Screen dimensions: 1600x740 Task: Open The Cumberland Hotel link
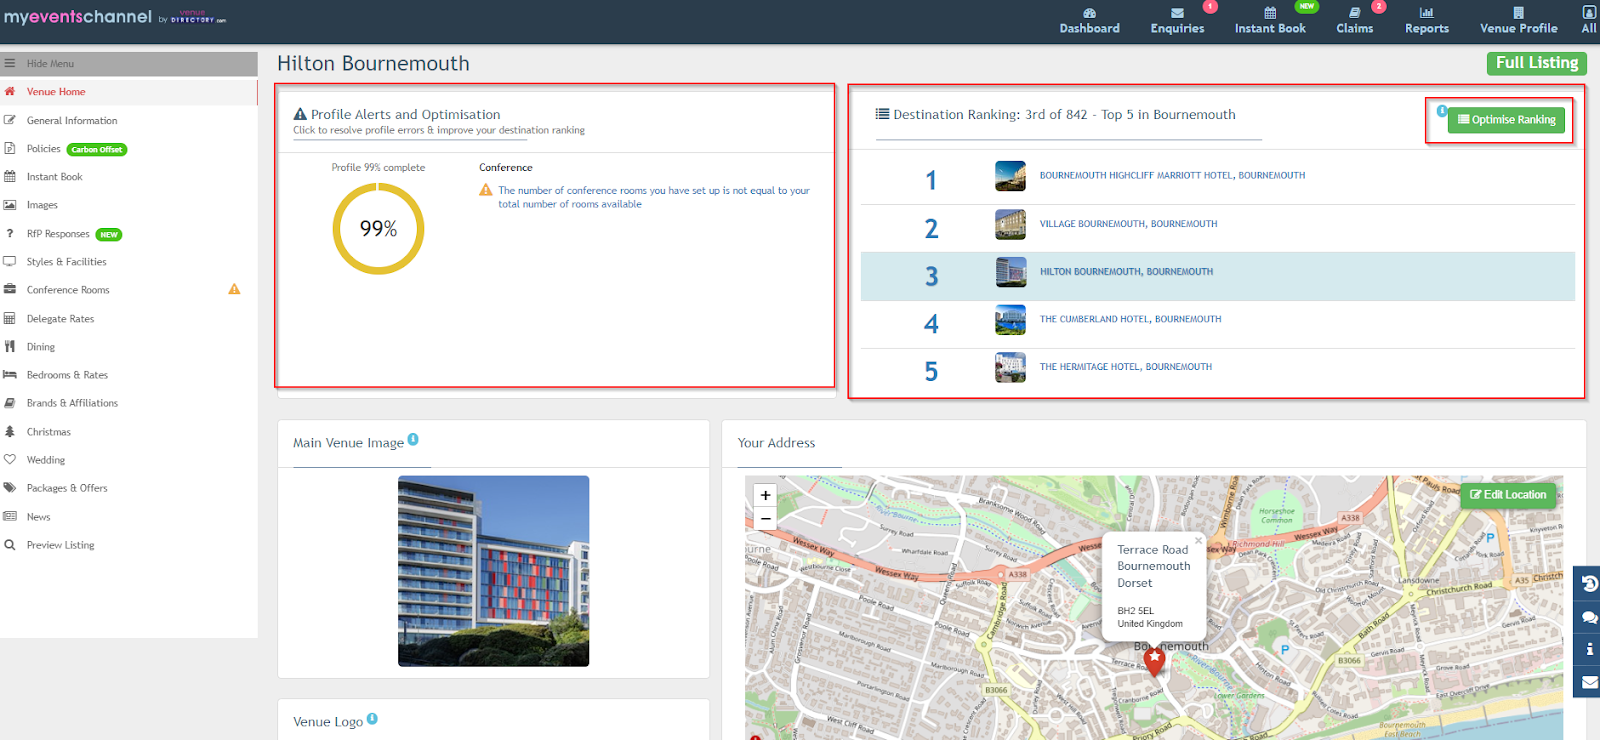[1130, 320]
